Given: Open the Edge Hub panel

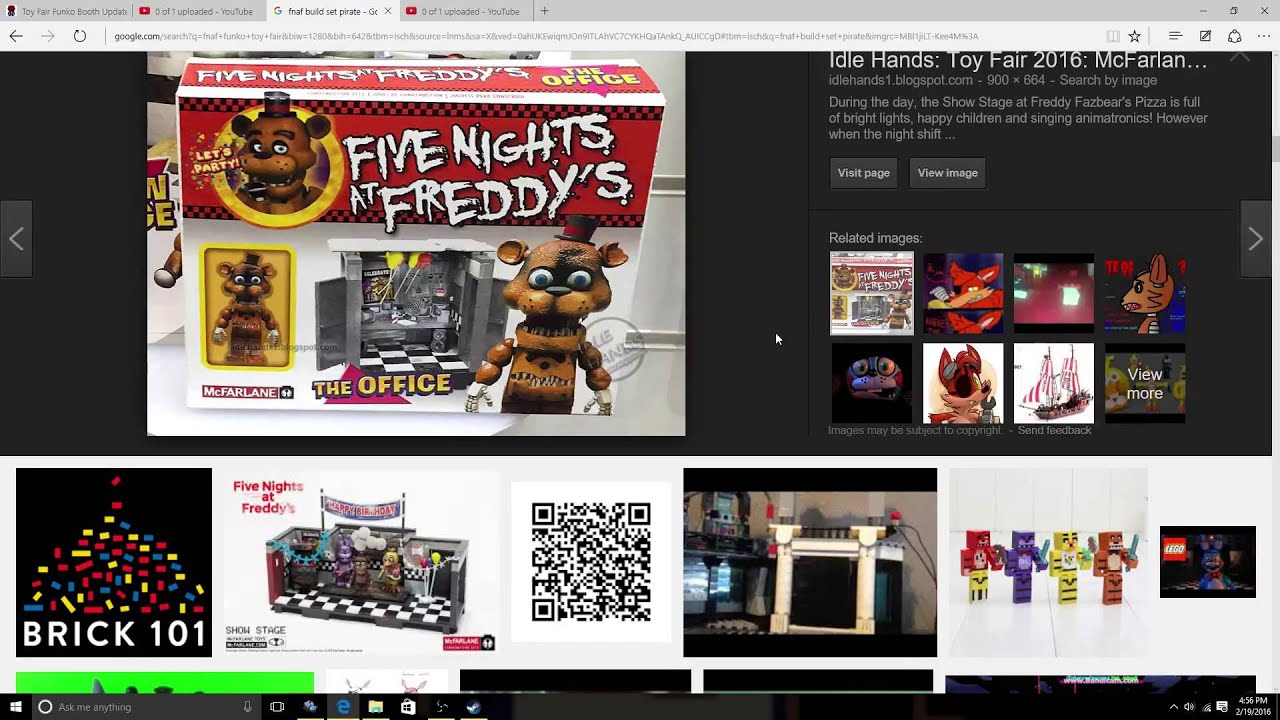Looking at the screenshot, I should pos(1176,36).
